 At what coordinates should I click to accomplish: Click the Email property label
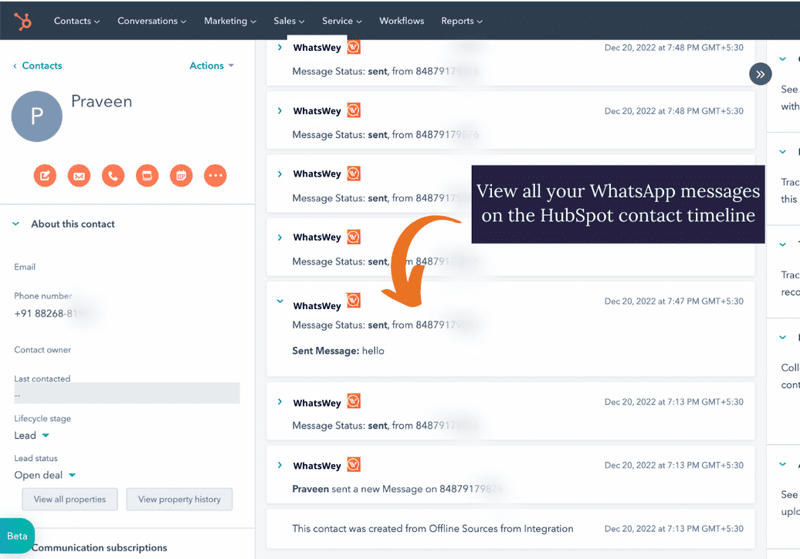tap(25, 267)
